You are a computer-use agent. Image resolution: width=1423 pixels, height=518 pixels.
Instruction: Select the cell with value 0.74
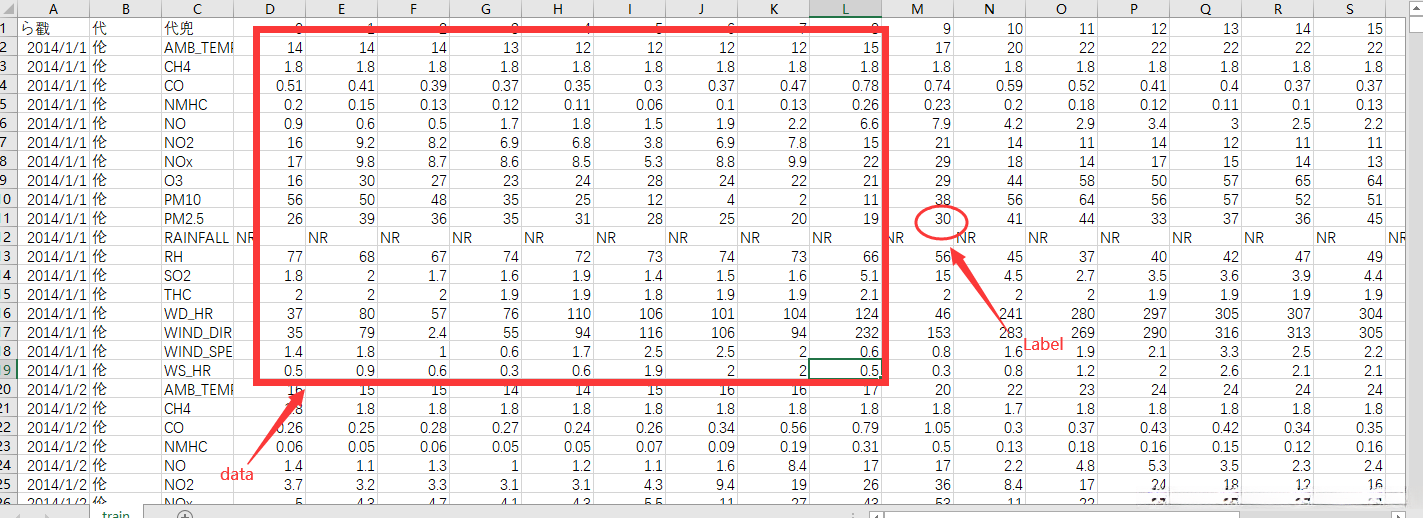coord(917,85)
